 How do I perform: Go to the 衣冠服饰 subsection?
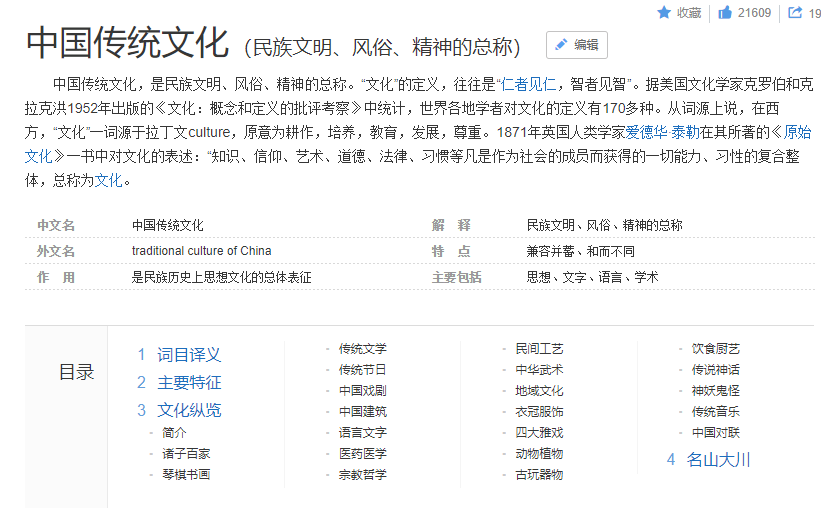(539, 412)
